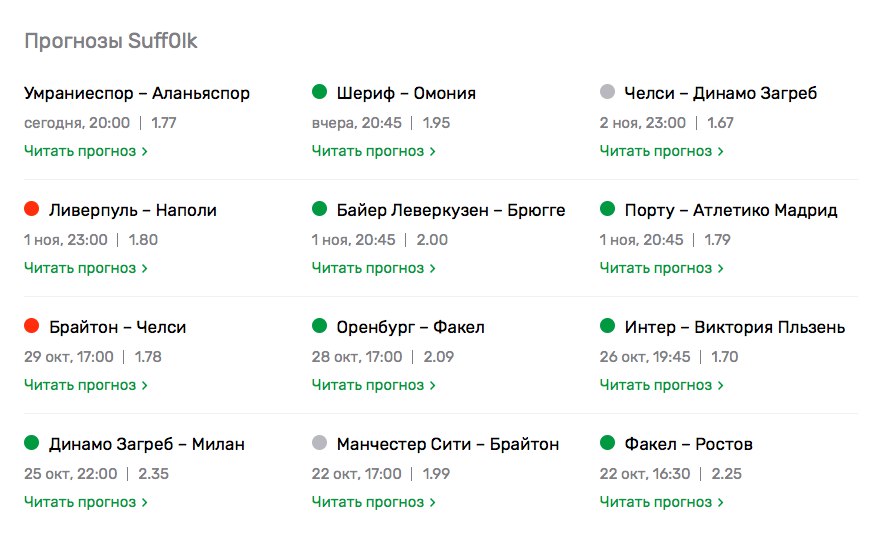
Task: Open the Оренбург – Факел match title
Action: [x=411, y=327]
